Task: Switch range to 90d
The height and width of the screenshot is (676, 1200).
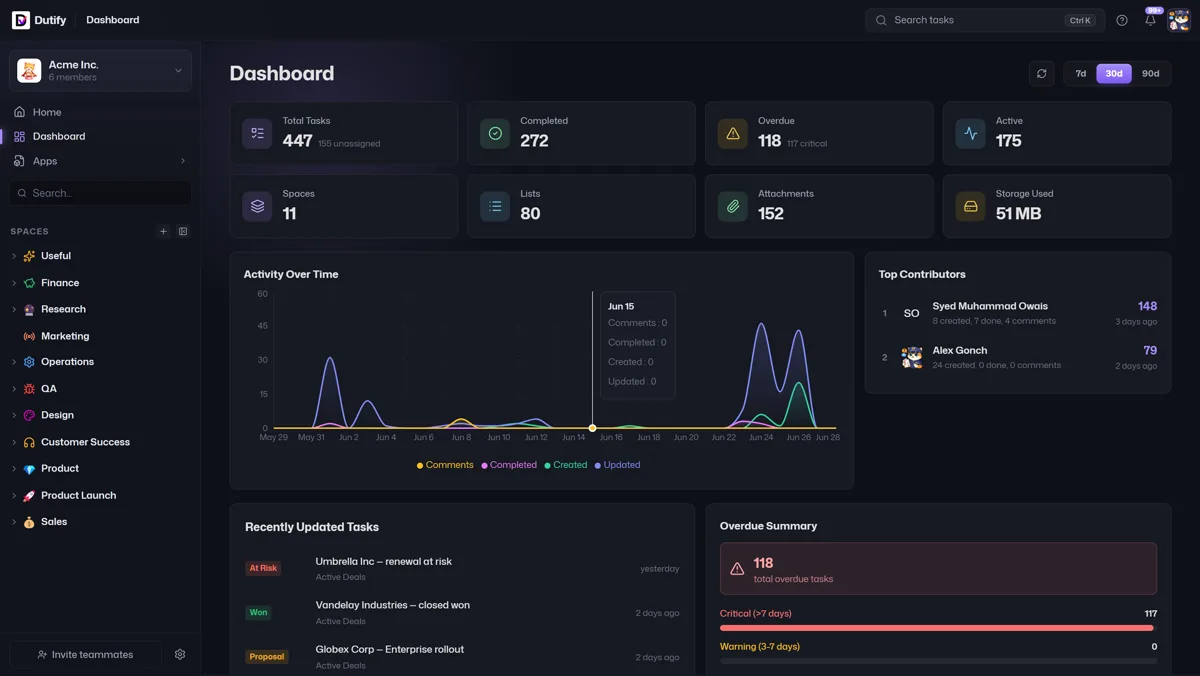Action: pos(1151,73)
